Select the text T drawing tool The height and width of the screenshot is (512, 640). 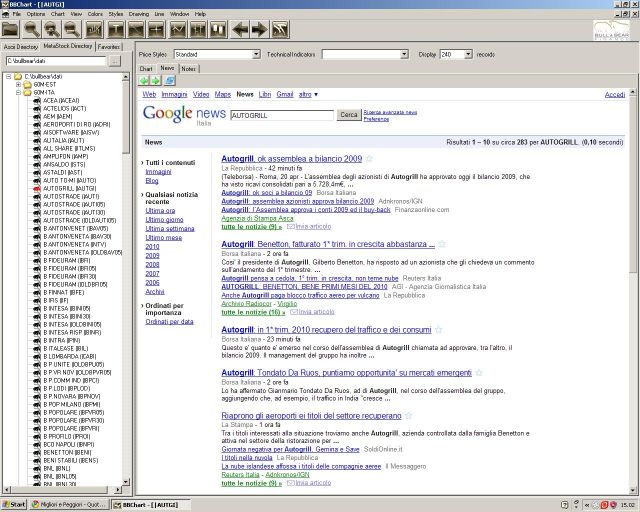click(x=116, y=30)
